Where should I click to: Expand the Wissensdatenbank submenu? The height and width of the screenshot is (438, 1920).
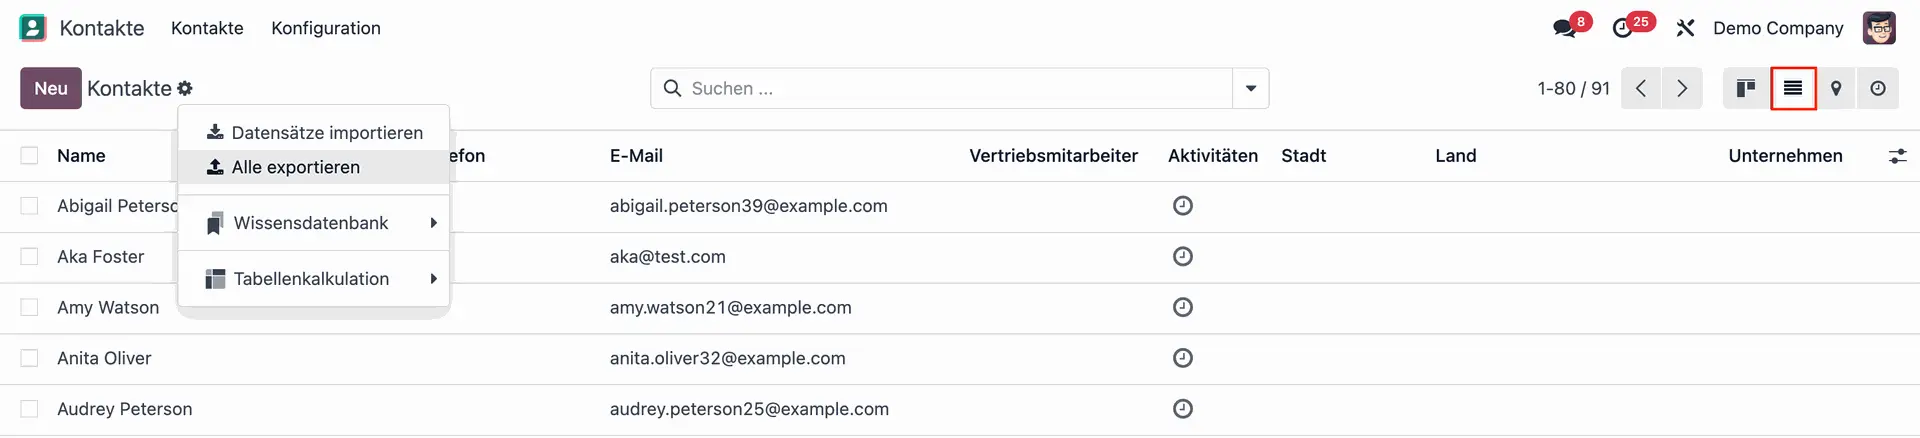pos(312,223)
